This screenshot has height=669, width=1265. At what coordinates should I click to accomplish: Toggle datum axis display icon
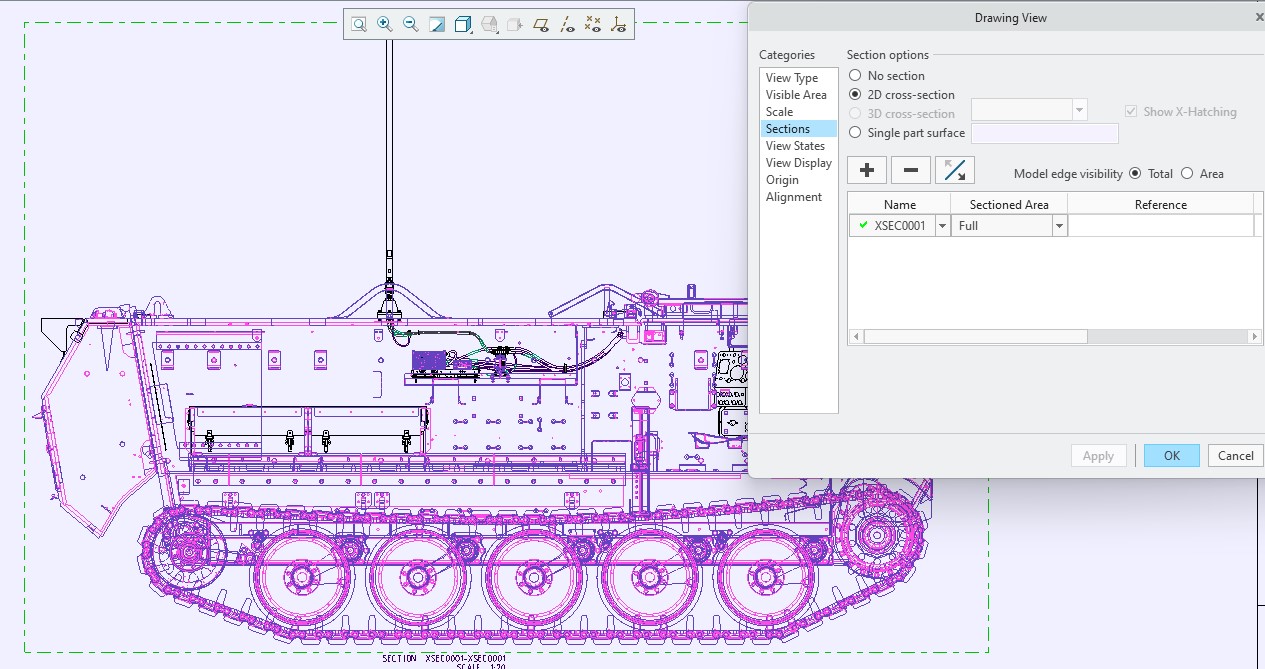coord(567,24)
